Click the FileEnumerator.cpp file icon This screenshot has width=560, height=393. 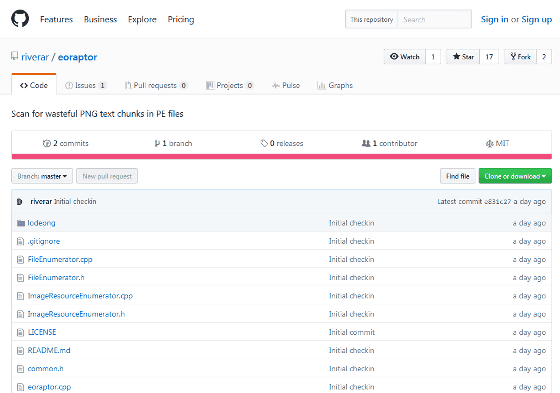click(20, 260)
